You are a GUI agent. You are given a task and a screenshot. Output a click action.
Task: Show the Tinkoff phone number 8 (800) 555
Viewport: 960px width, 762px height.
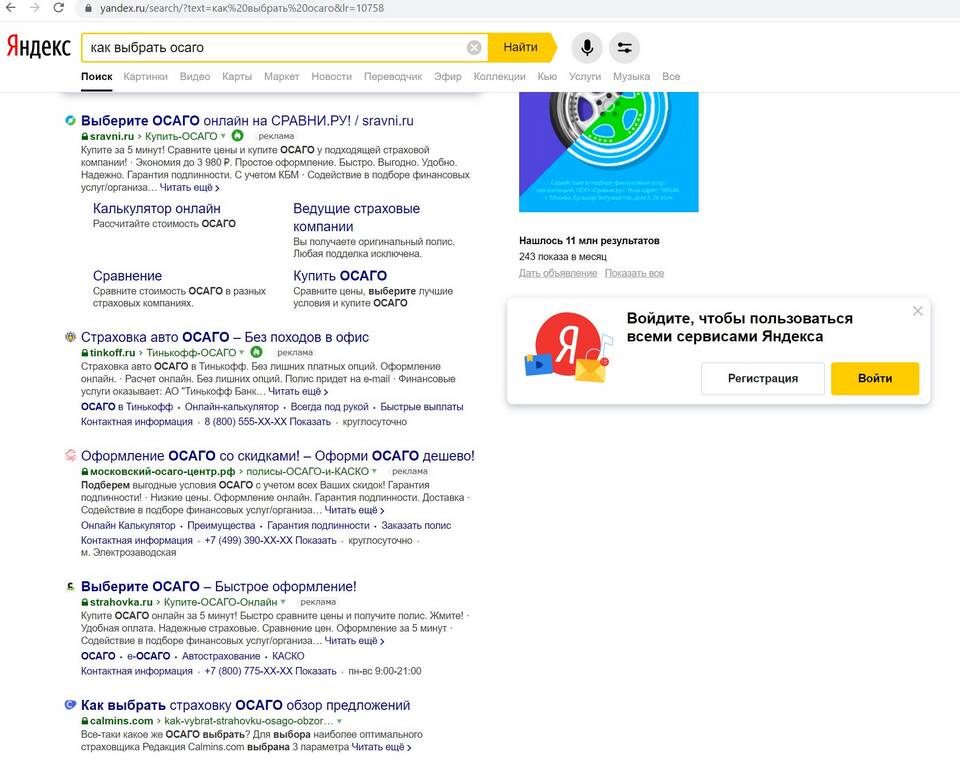point(267,422)
